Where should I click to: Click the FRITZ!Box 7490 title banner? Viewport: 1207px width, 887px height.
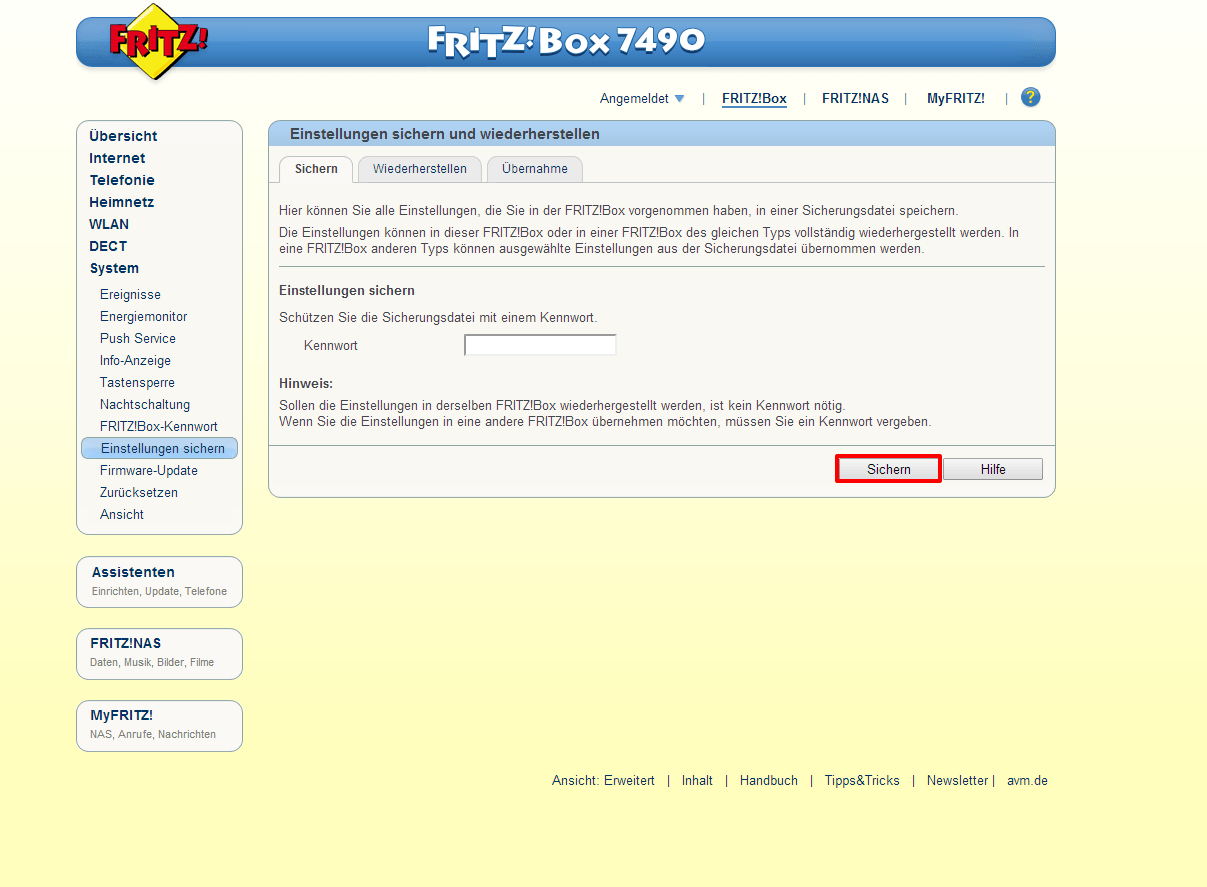click(566, 41)
